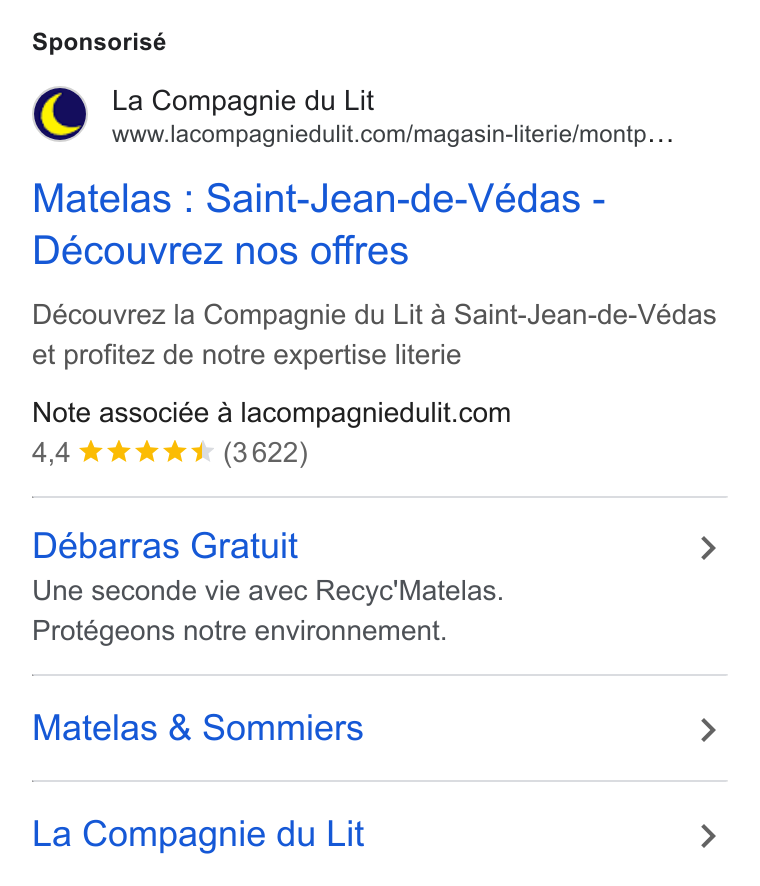Open La Compagnie du Lit bottom sitelink
This screenshot has width=760, height=886.
[x=198, y=834]
